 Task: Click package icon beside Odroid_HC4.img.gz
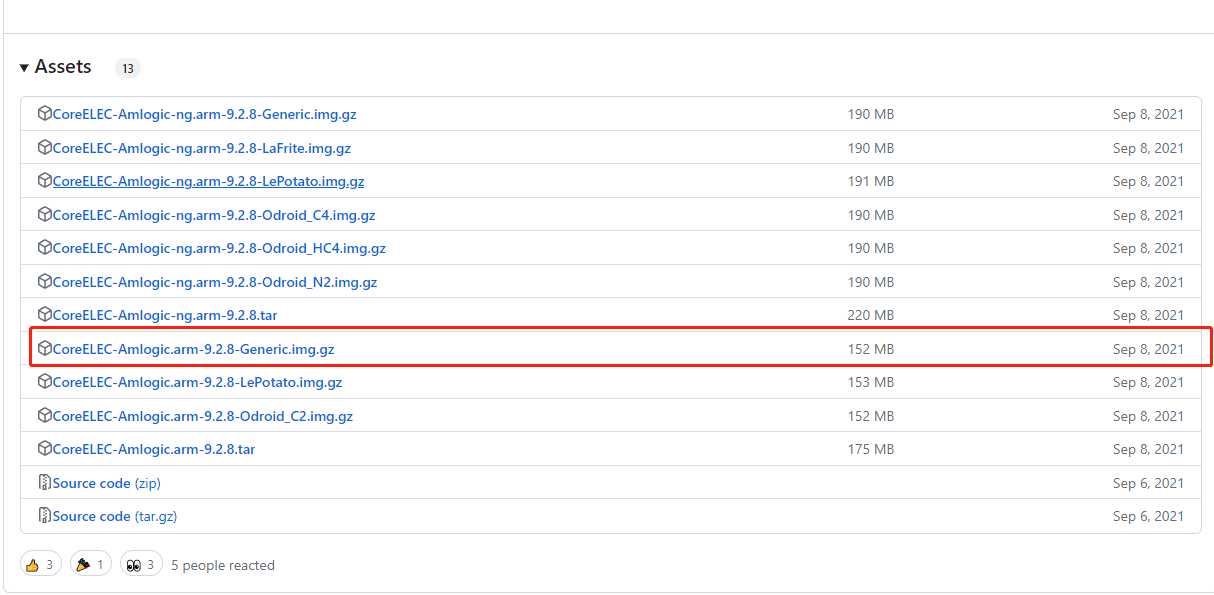click(x=44, y=248)
